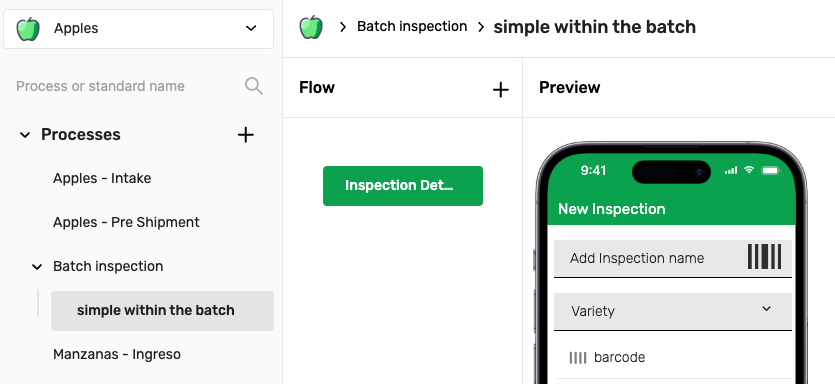Click the barcode field row in preview

[x=673, y=357]
